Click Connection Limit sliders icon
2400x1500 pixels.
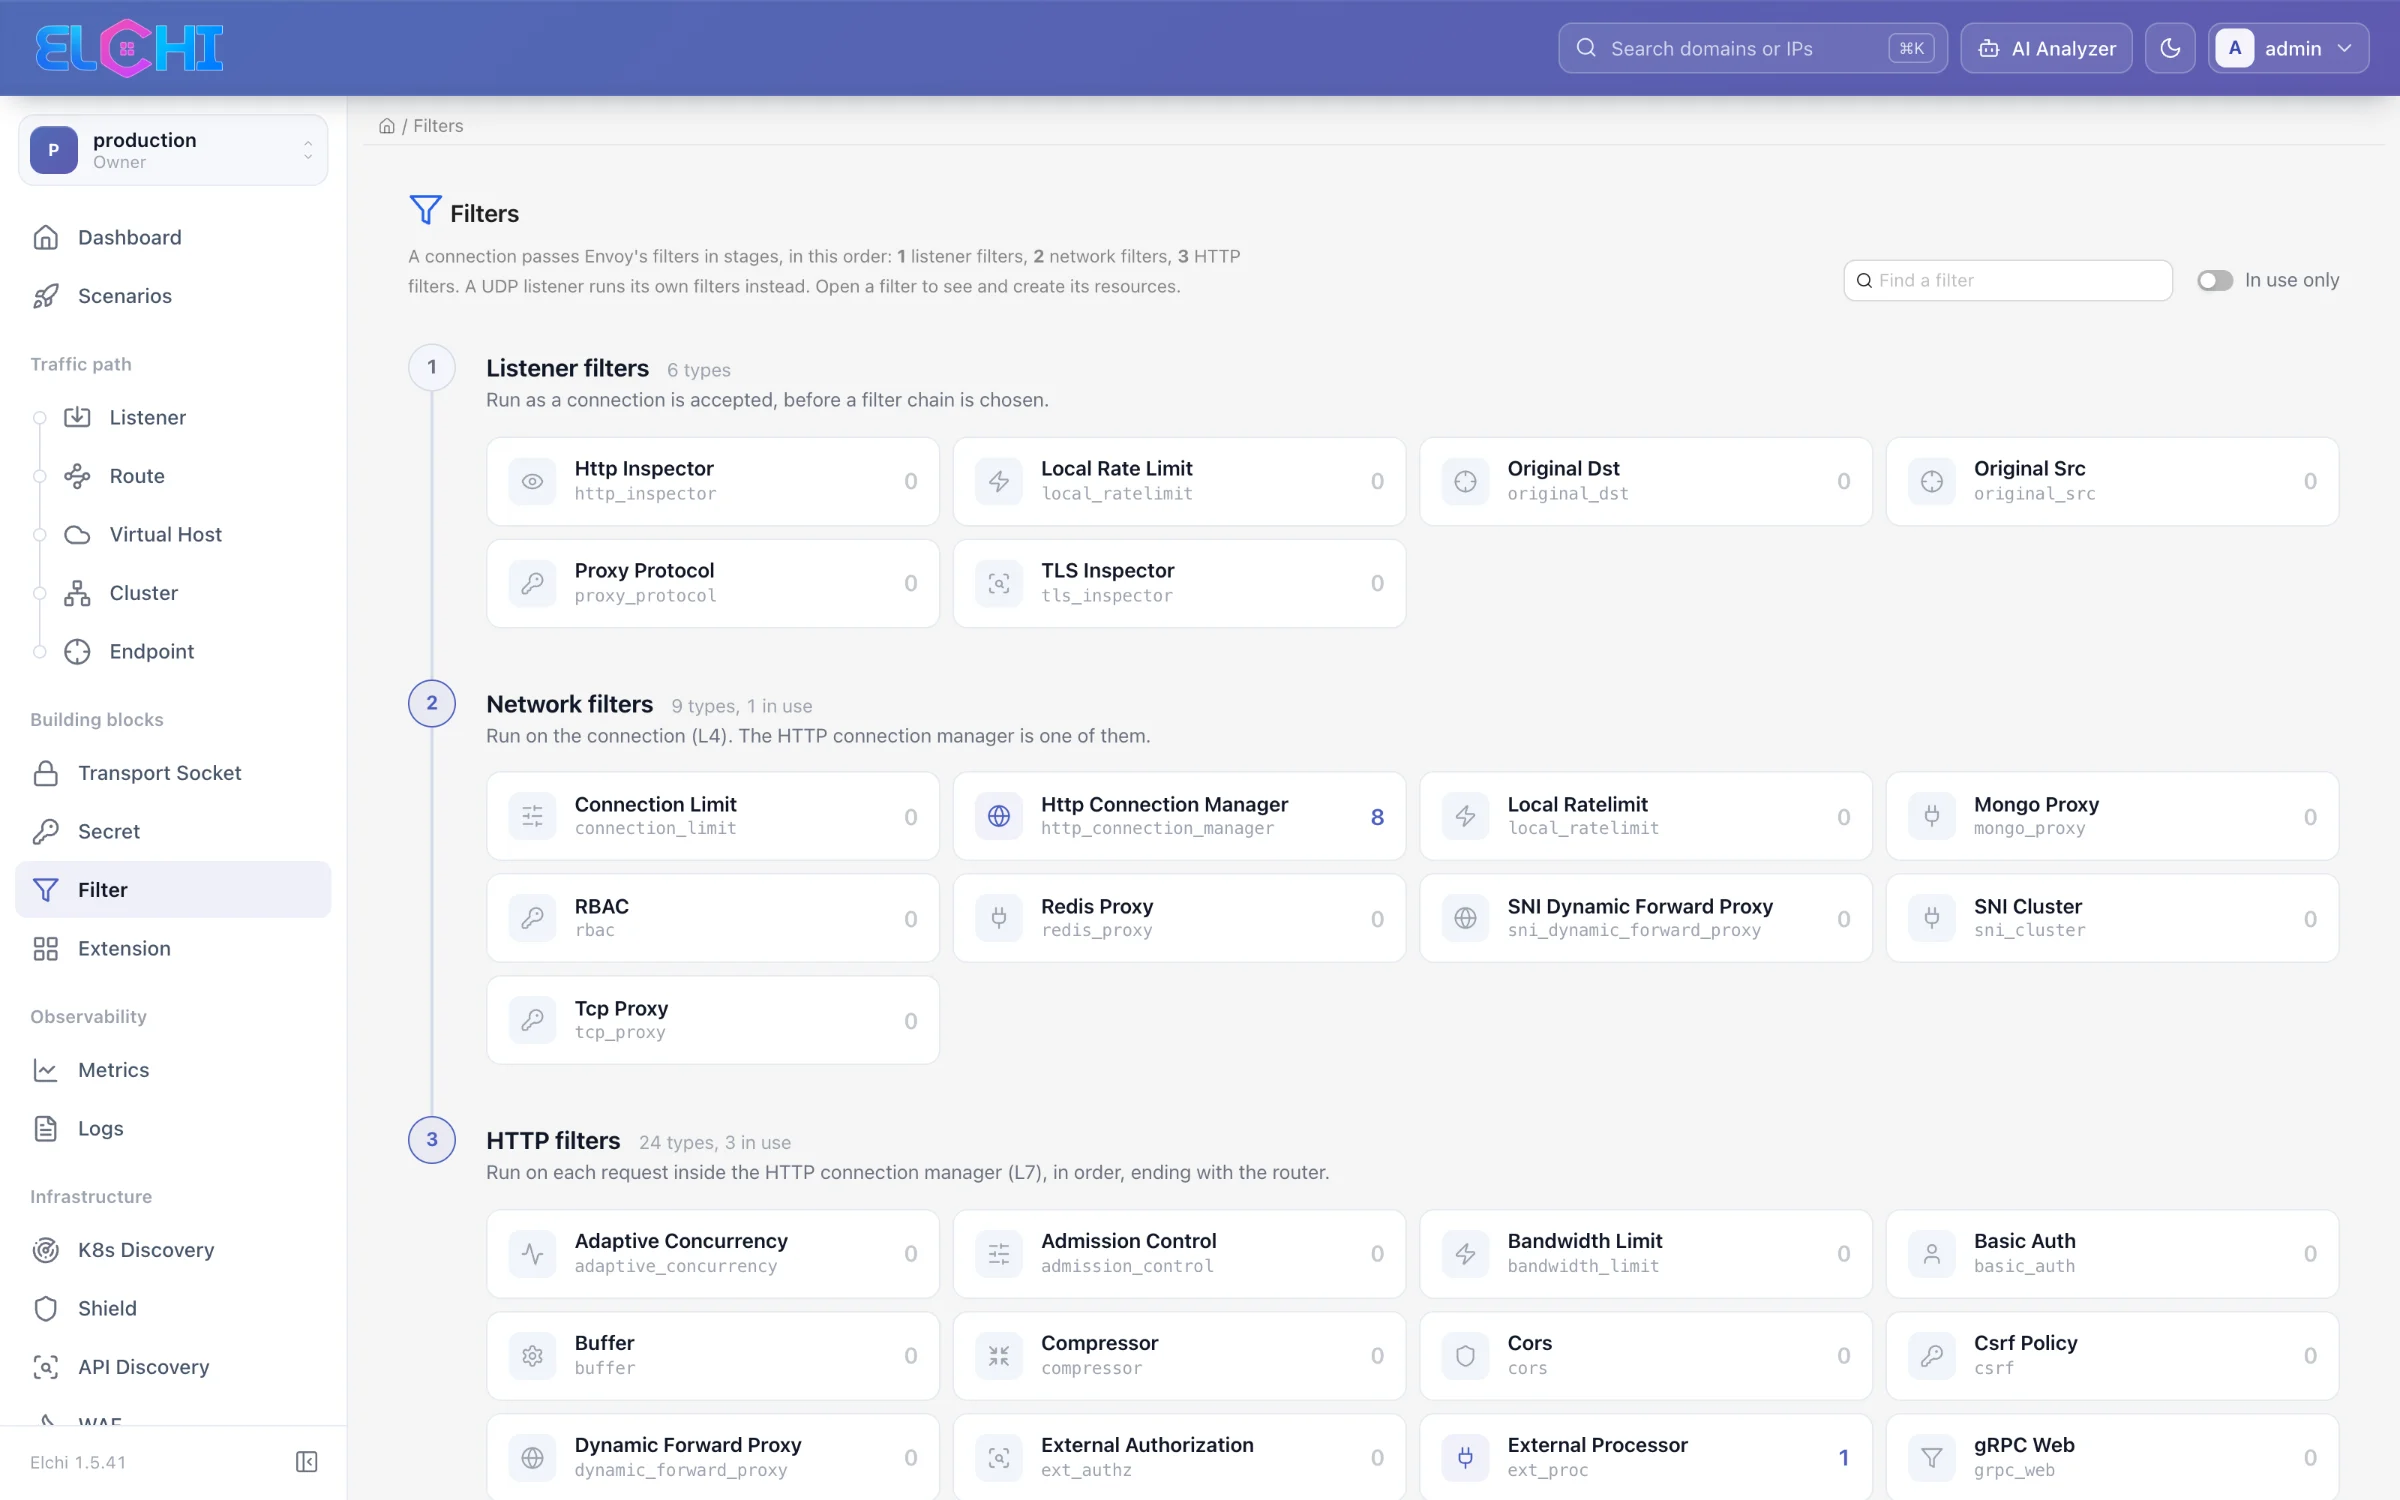pos(532,816)
